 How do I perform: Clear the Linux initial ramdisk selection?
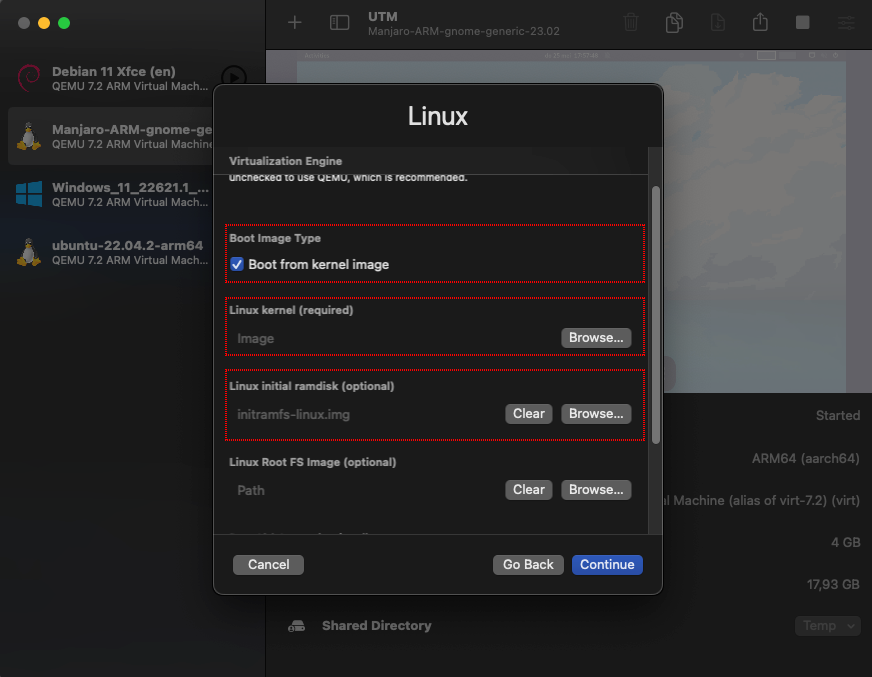(x=529, y=414)
